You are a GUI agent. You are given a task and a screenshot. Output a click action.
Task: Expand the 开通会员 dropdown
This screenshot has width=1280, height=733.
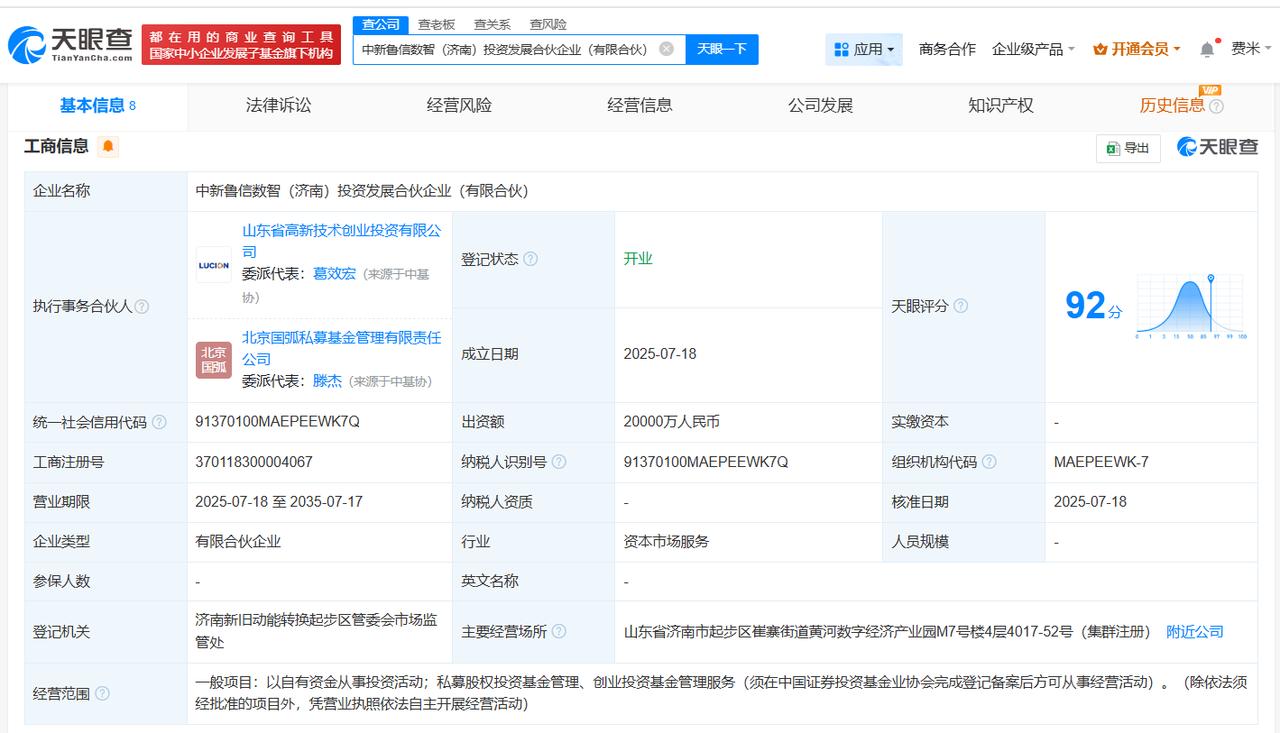click(x=1137, y=49)
